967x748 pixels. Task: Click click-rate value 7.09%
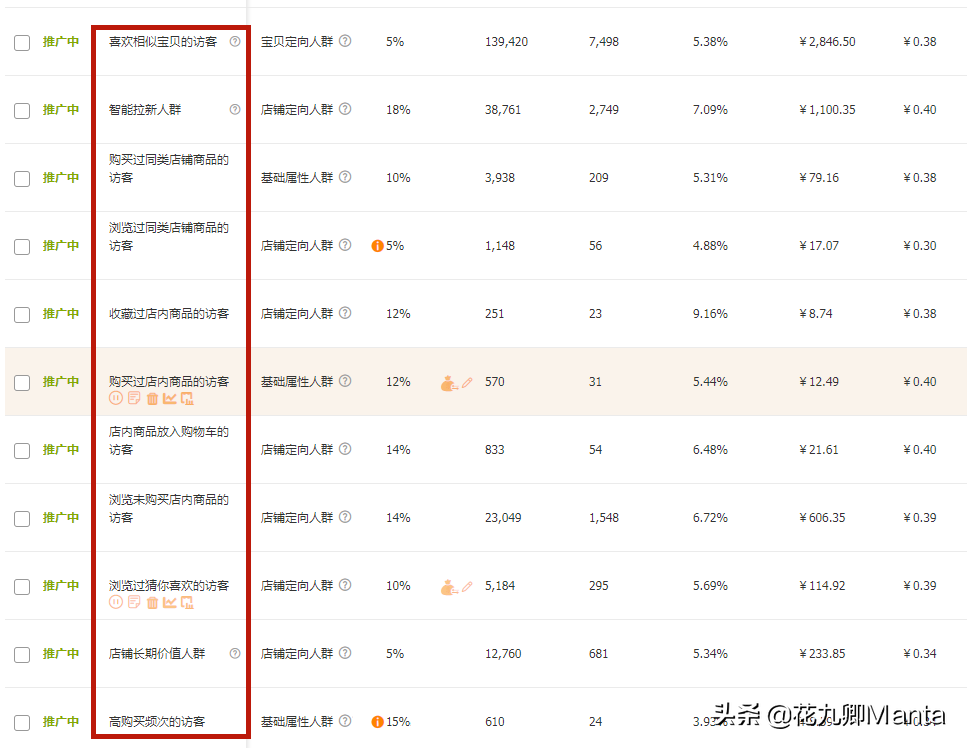pos(710,109)
